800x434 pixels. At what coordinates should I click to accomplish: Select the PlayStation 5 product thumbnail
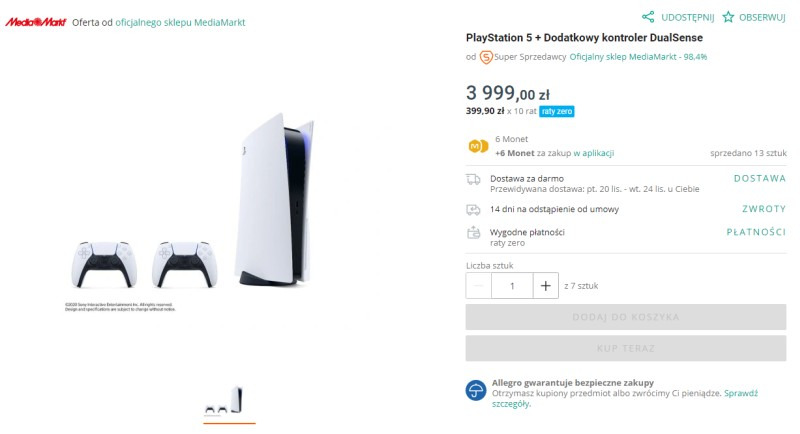coord(228,400)
